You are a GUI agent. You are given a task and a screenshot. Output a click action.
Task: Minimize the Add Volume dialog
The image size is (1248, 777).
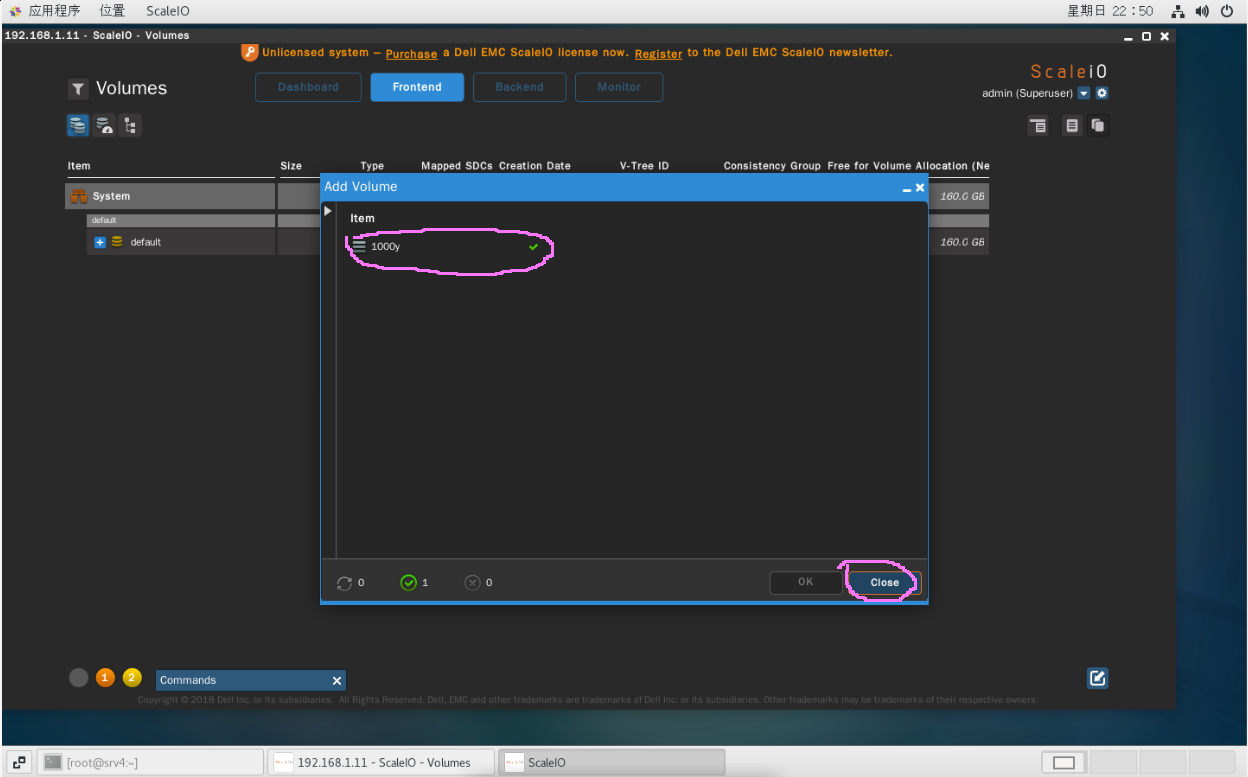coord(907,188)
